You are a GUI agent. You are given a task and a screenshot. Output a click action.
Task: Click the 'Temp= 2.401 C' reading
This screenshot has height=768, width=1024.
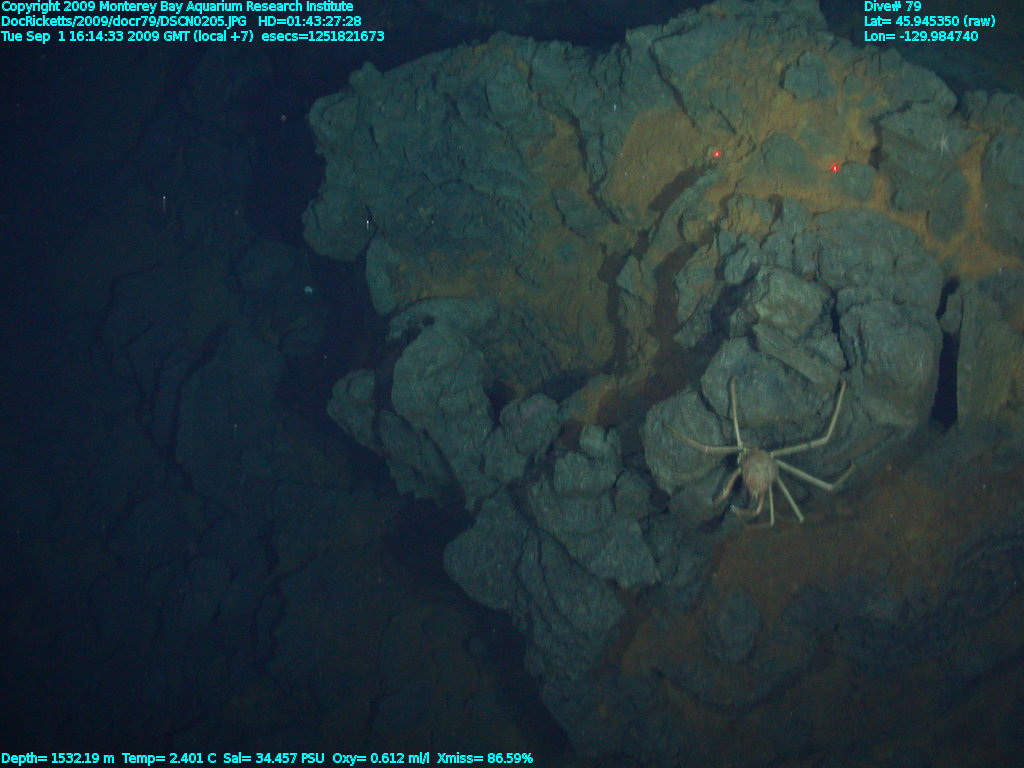[169, 758]
